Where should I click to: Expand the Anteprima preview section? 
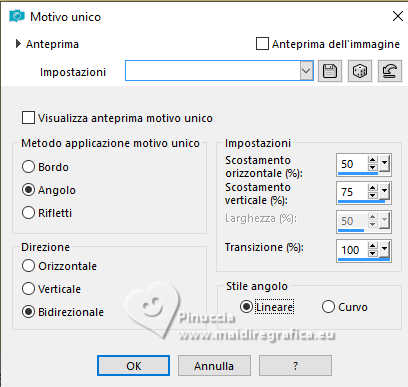[18, 44]
